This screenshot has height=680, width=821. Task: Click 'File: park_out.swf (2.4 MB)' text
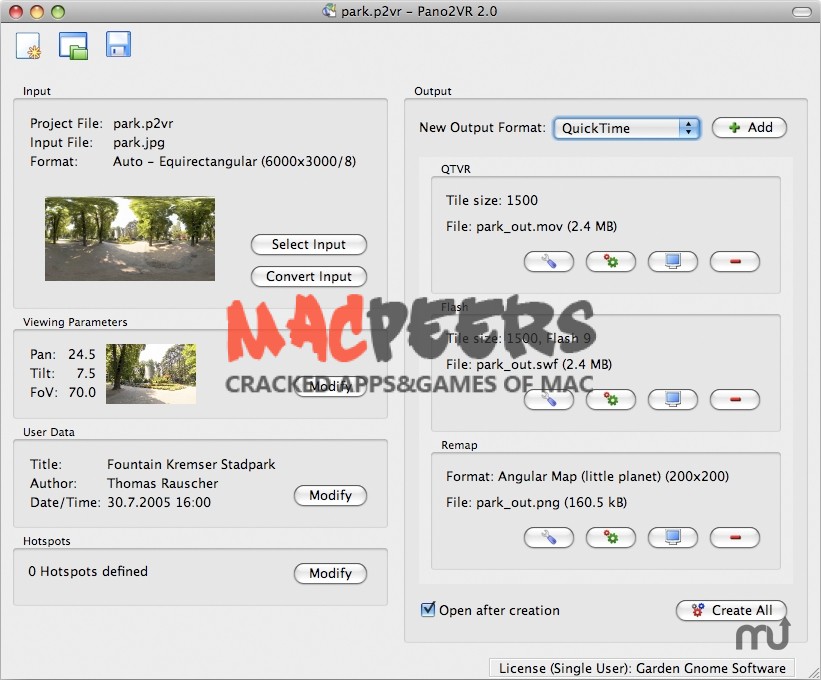coord(529,364)
